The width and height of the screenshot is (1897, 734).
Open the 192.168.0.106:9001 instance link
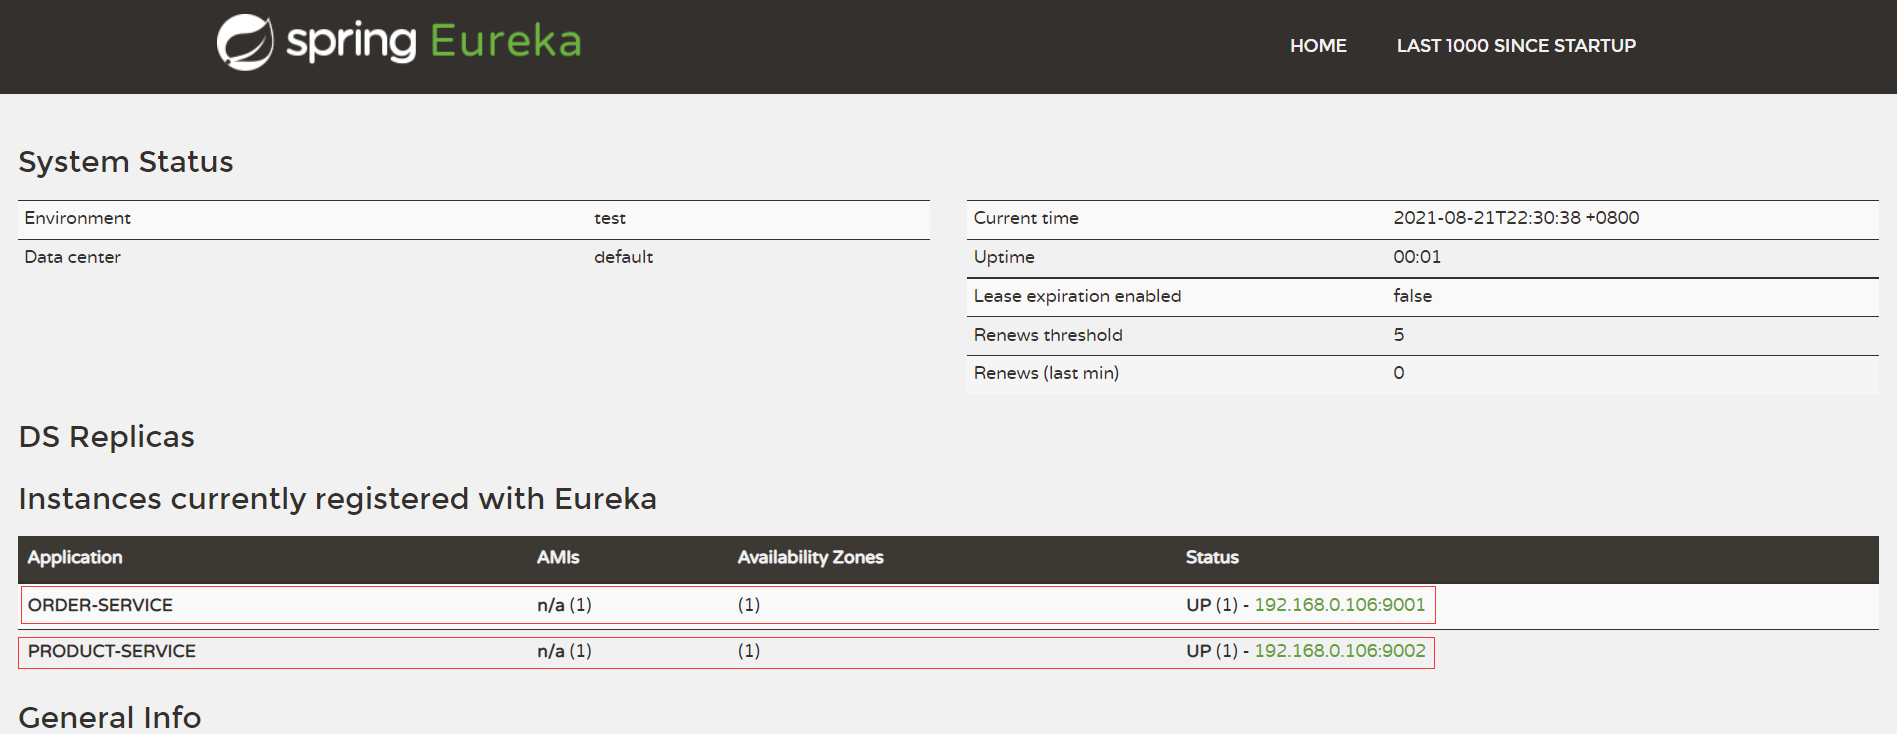(x=1340, y=605)
